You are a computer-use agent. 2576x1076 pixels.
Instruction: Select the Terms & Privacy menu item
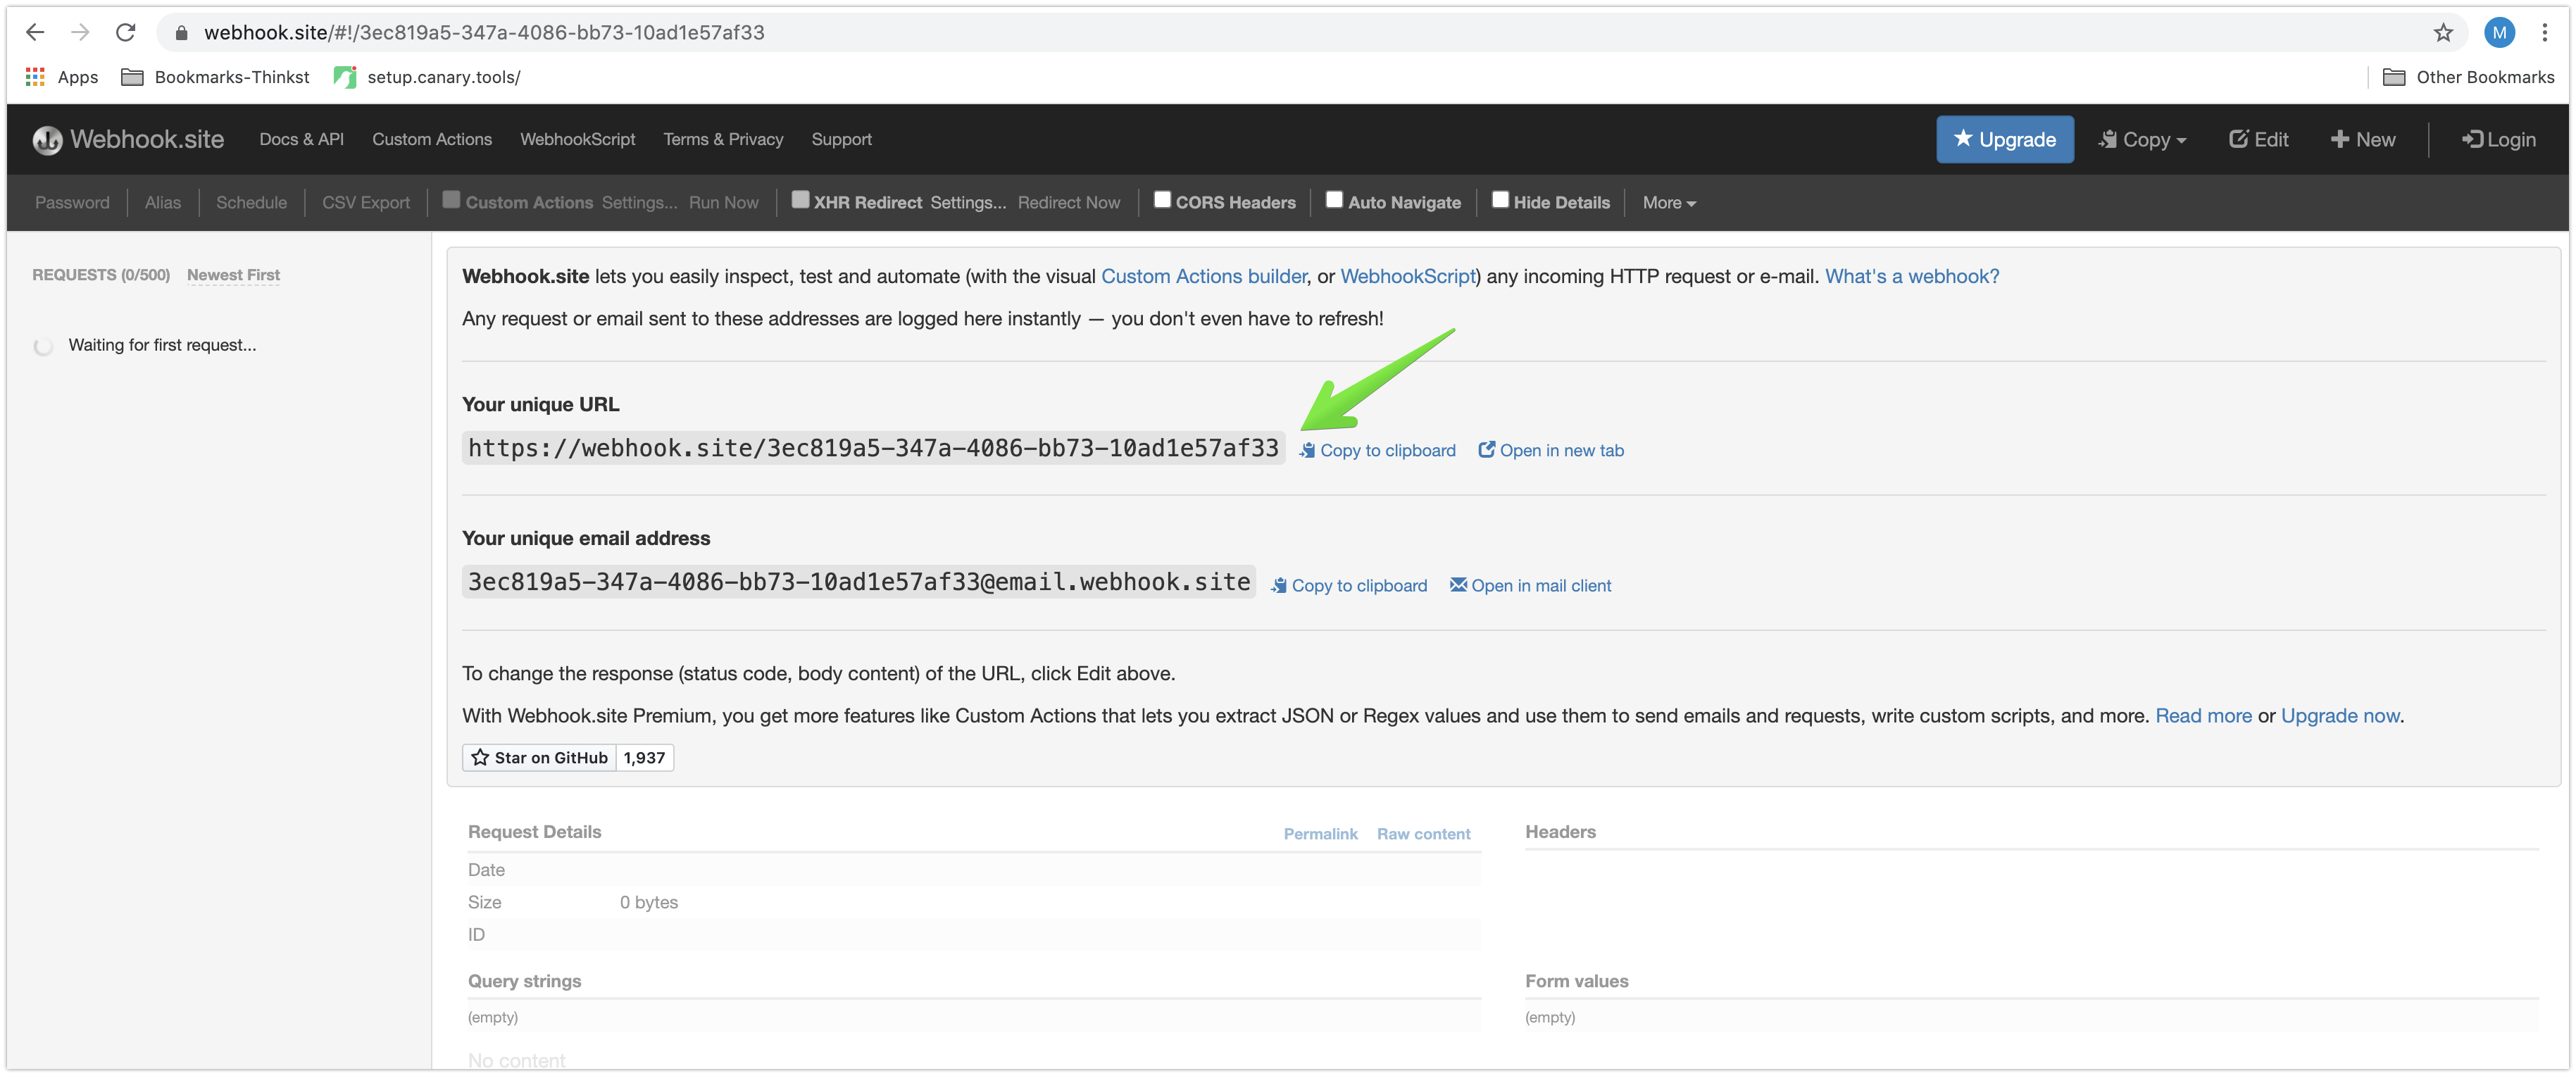coord(720,138)
